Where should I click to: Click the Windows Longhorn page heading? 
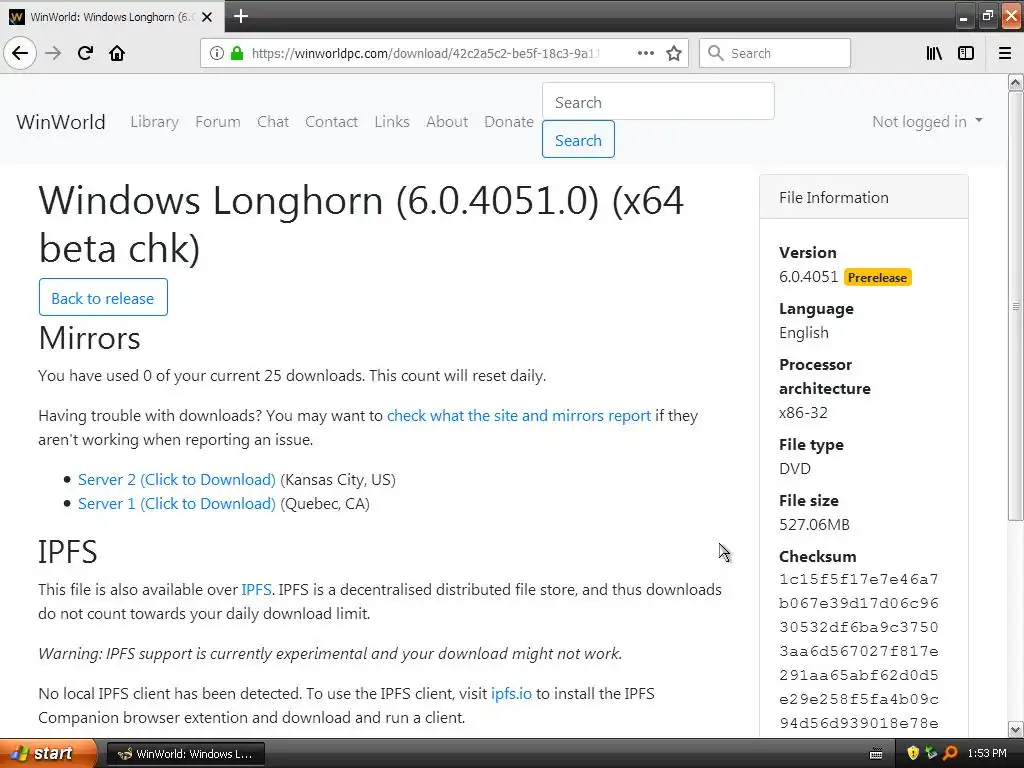tap(361, 224)
